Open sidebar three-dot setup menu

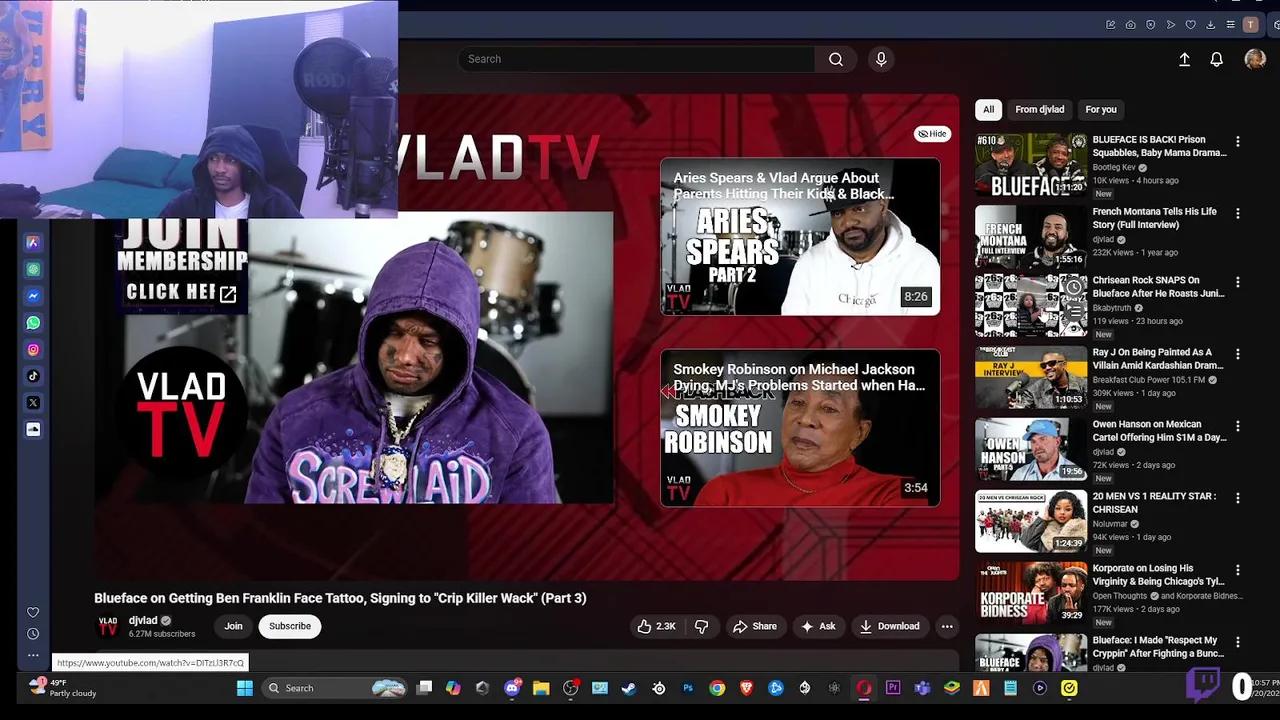pos(33,655)
